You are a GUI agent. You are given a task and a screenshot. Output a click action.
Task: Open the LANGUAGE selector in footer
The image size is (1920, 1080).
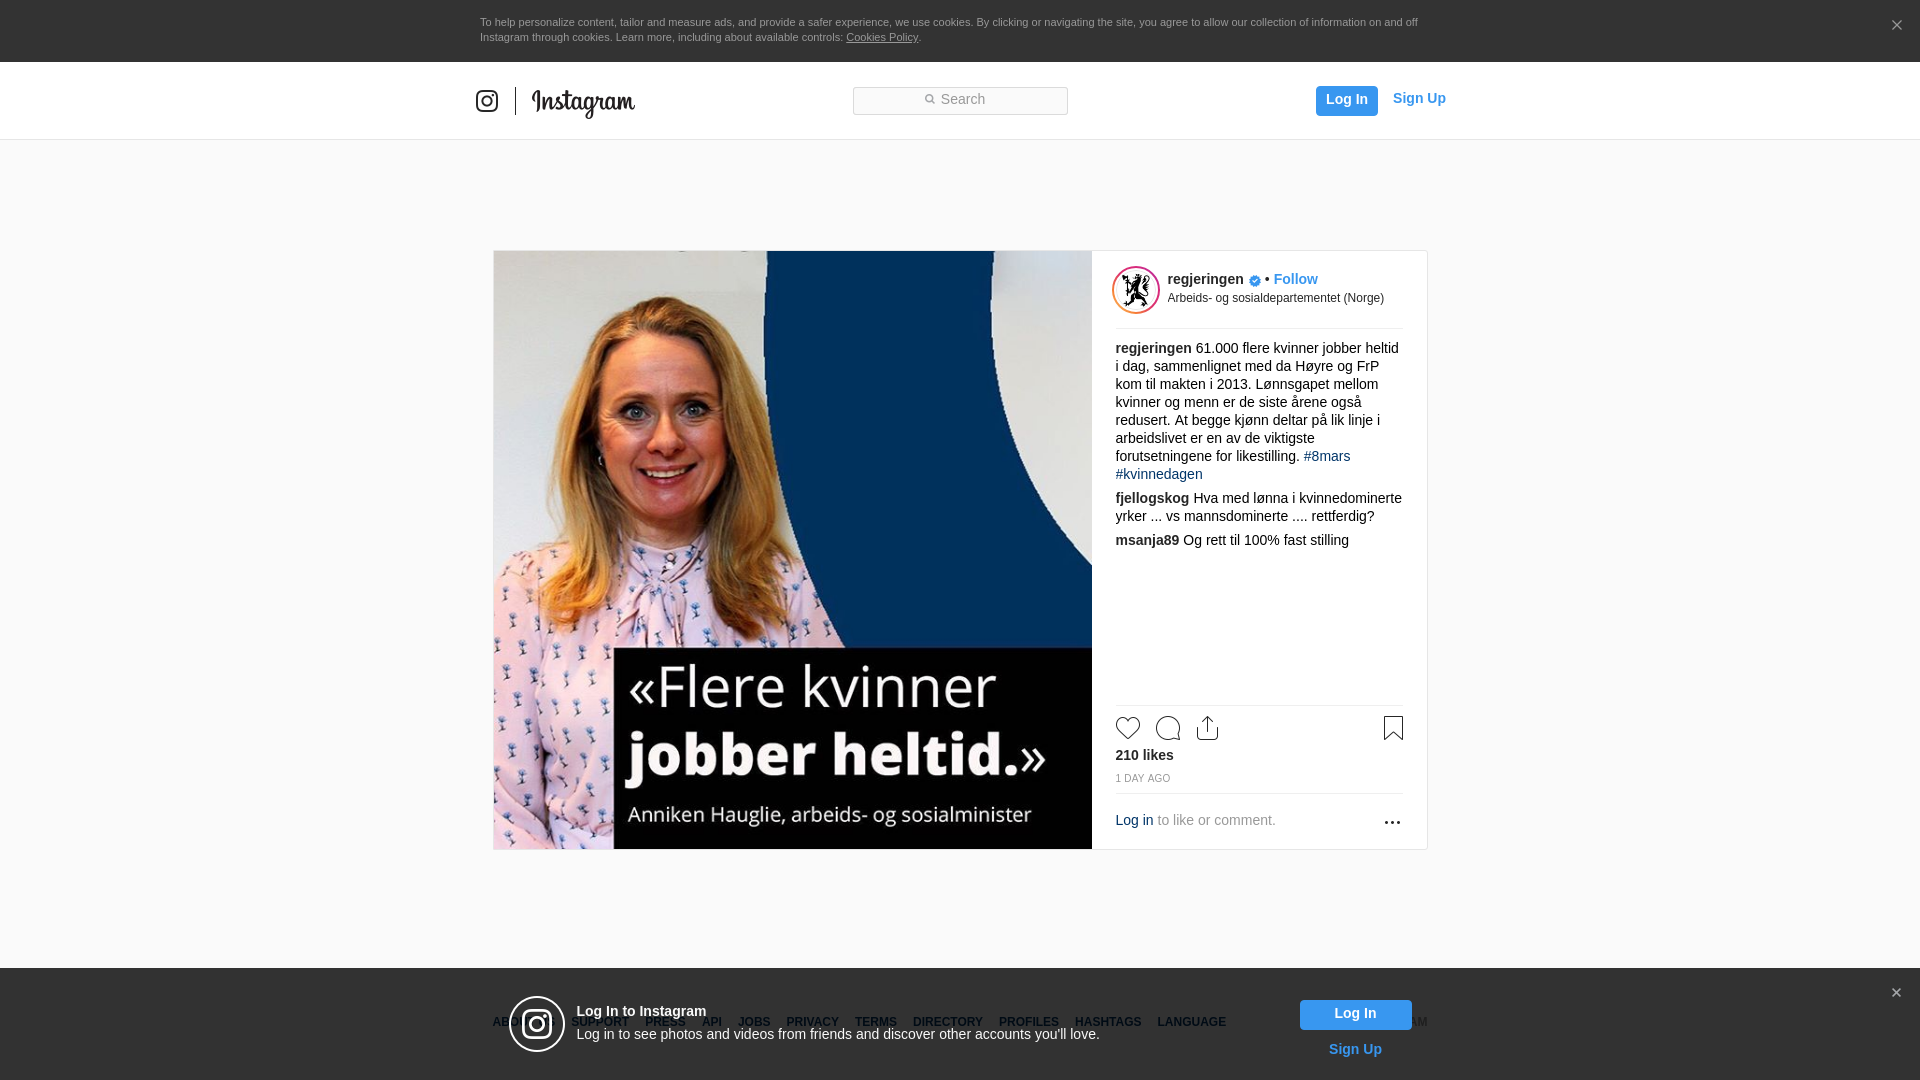(1191, 1022)
